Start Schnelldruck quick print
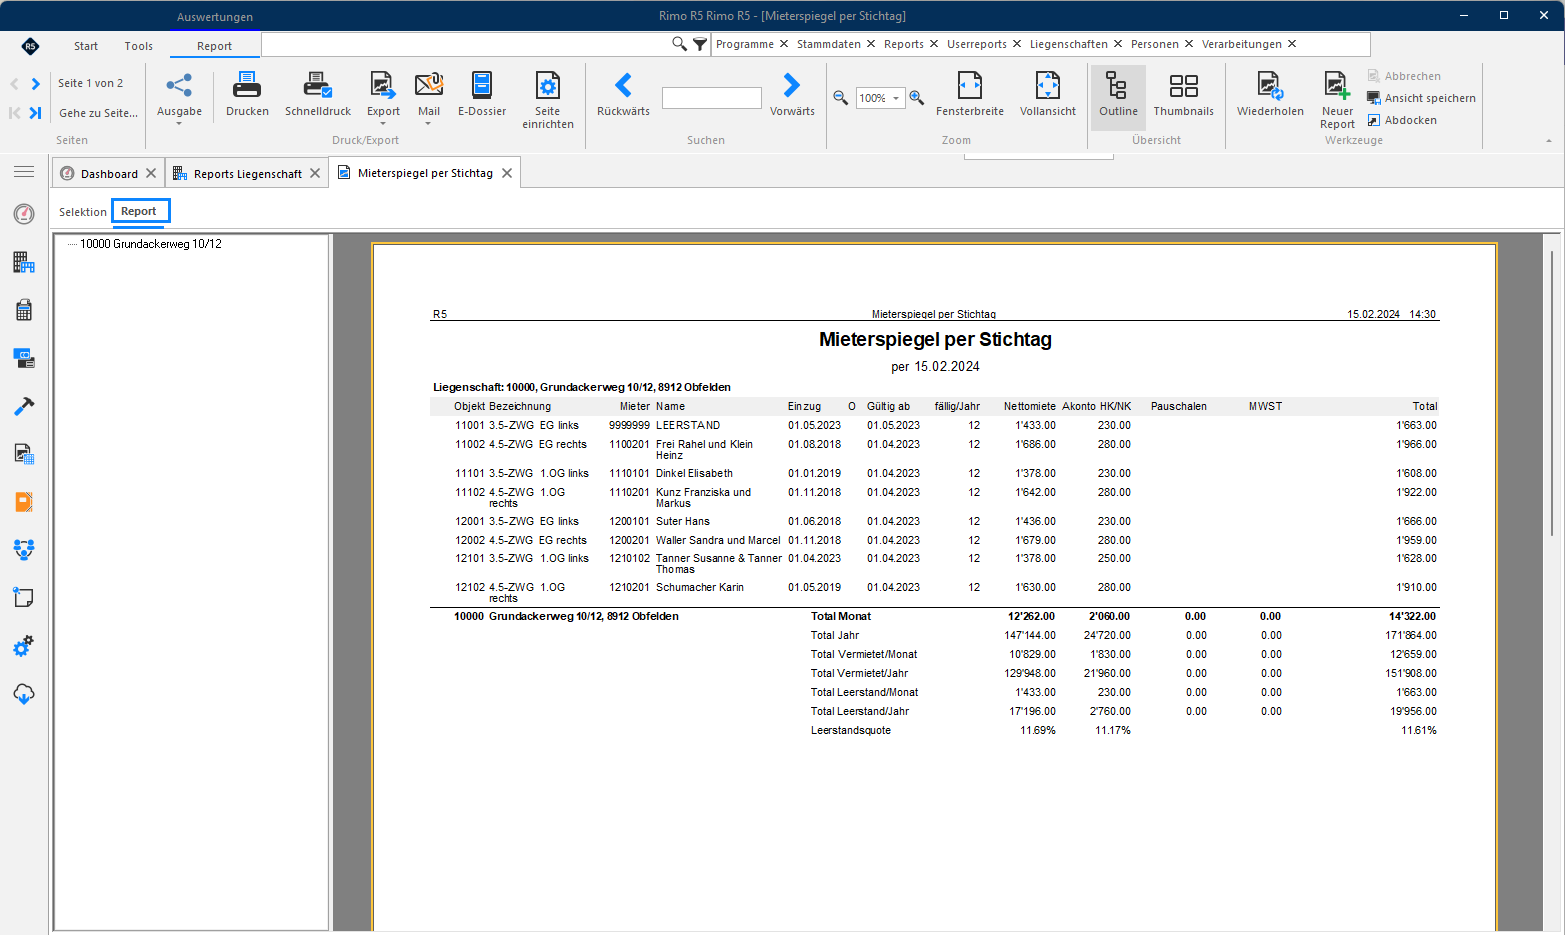 tap(318, 95)
